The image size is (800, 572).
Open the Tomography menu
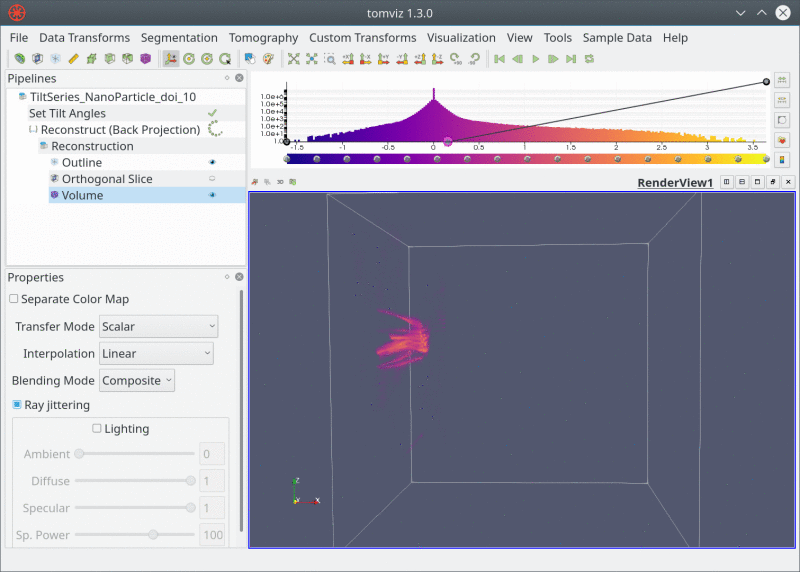coord(263,38)
